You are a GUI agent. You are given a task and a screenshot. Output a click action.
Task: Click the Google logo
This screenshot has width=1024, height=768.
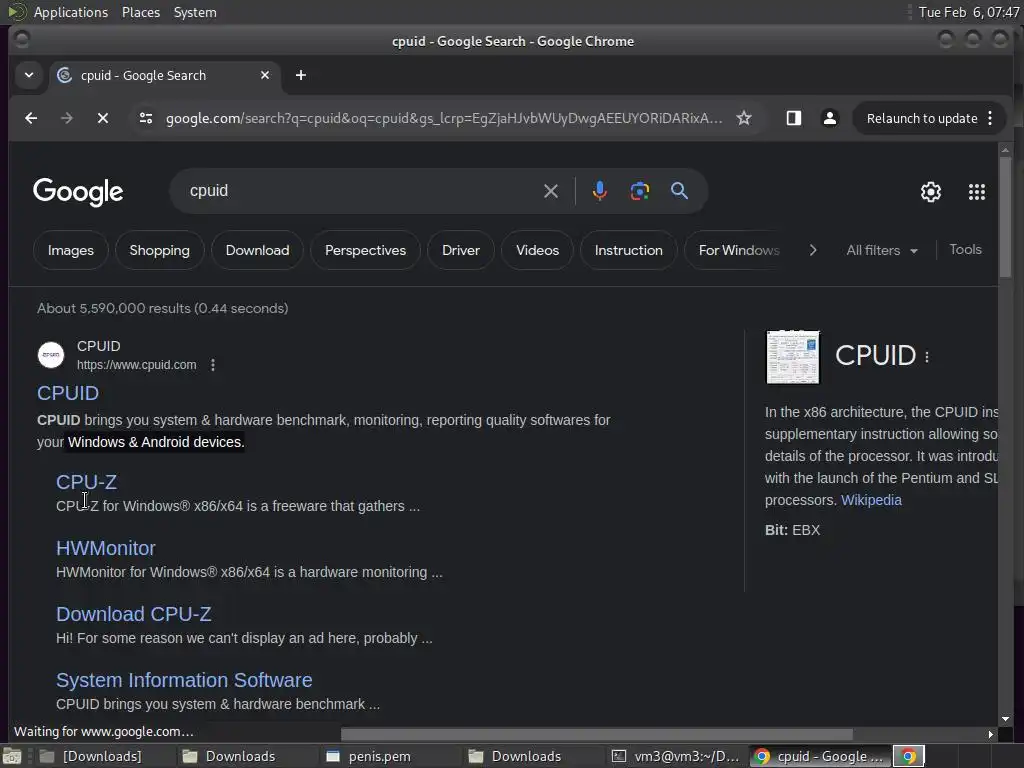pyautogui.click(x=78, y=191)
